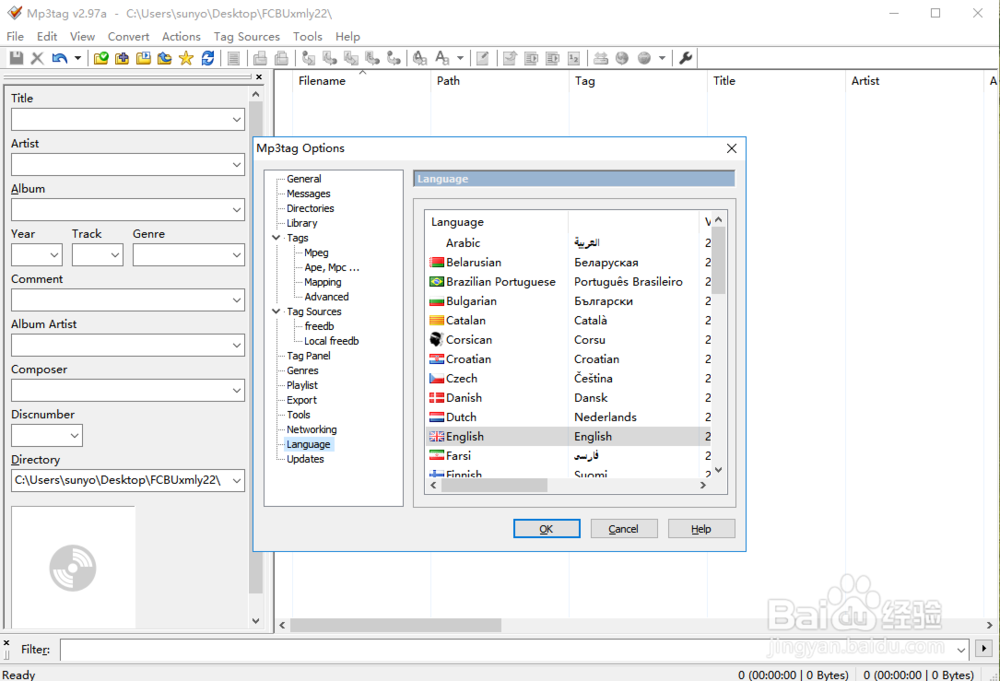This screenshot has height=681, width=1000.
Task: Select Updates in options tree
Action: [305, 459]
